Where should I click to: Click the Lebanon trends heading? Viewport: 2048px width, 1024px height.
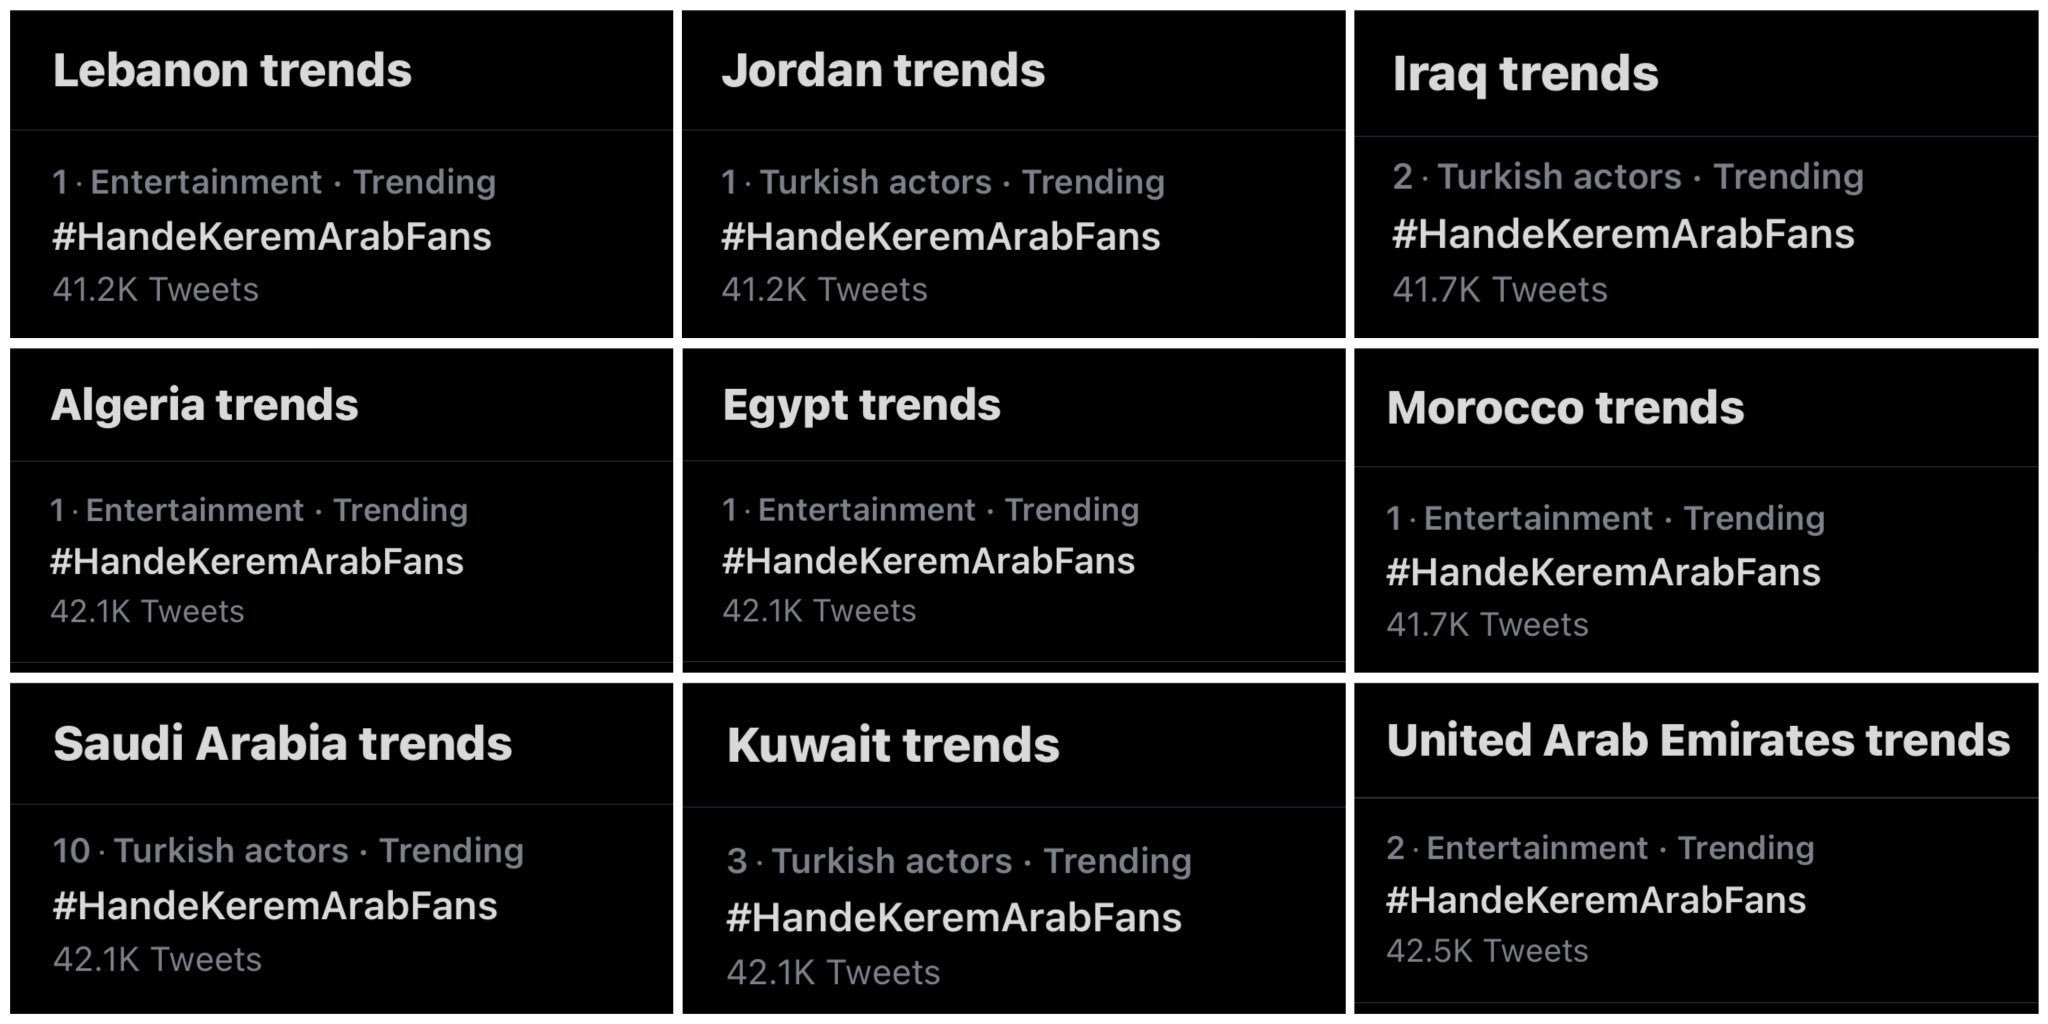[232, 71]
